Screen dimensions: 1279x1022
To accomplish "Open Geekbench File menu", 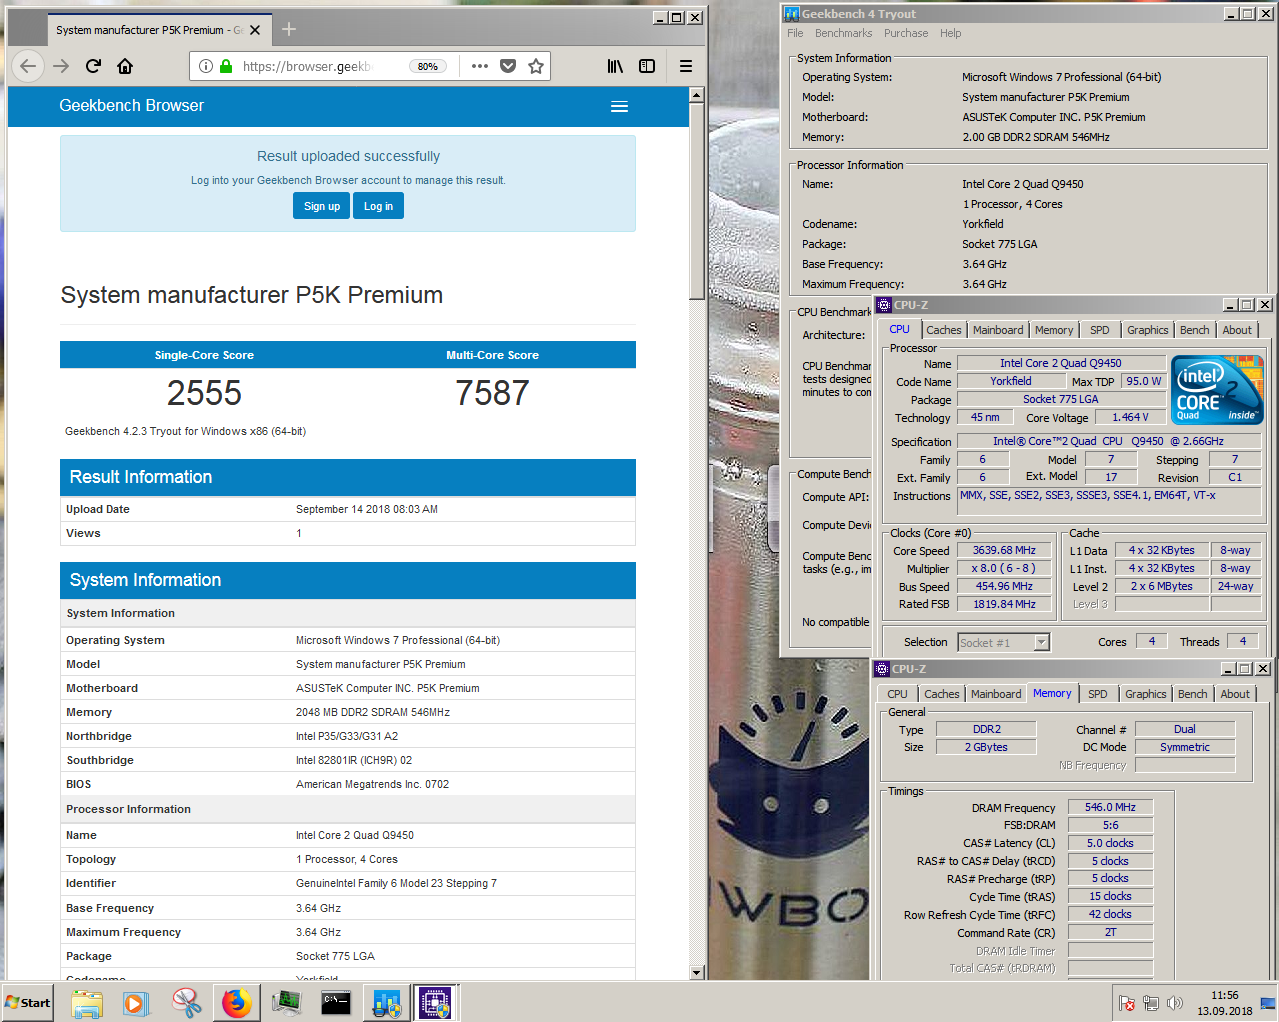I will click(x=795, y=33).
